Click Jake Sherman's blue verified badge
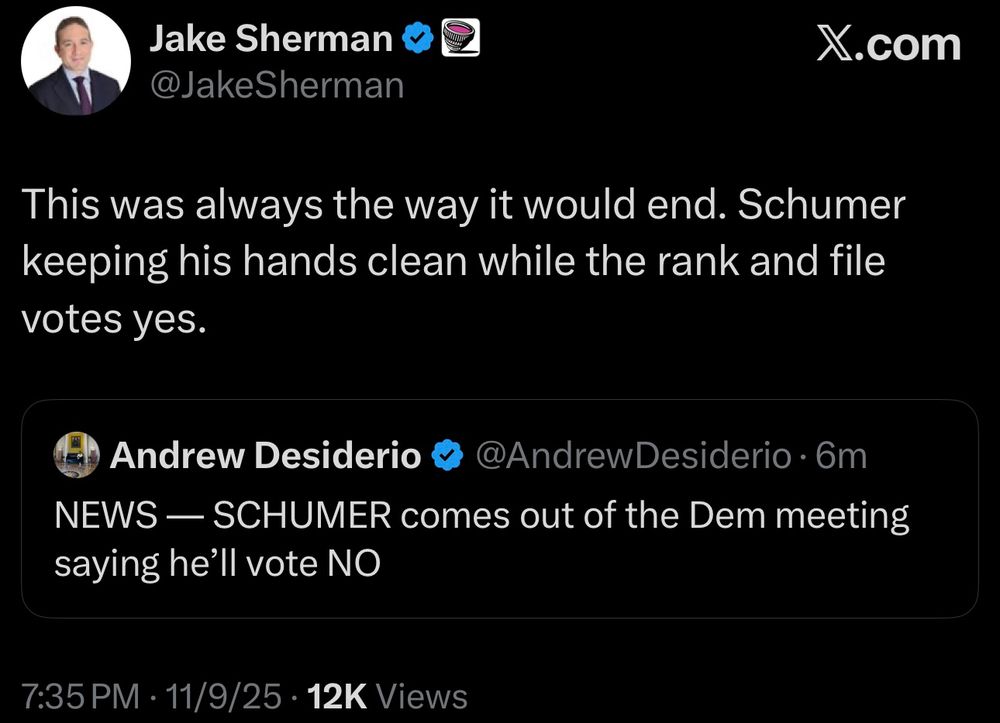1000x723 pixels. (x=417, y=39)
